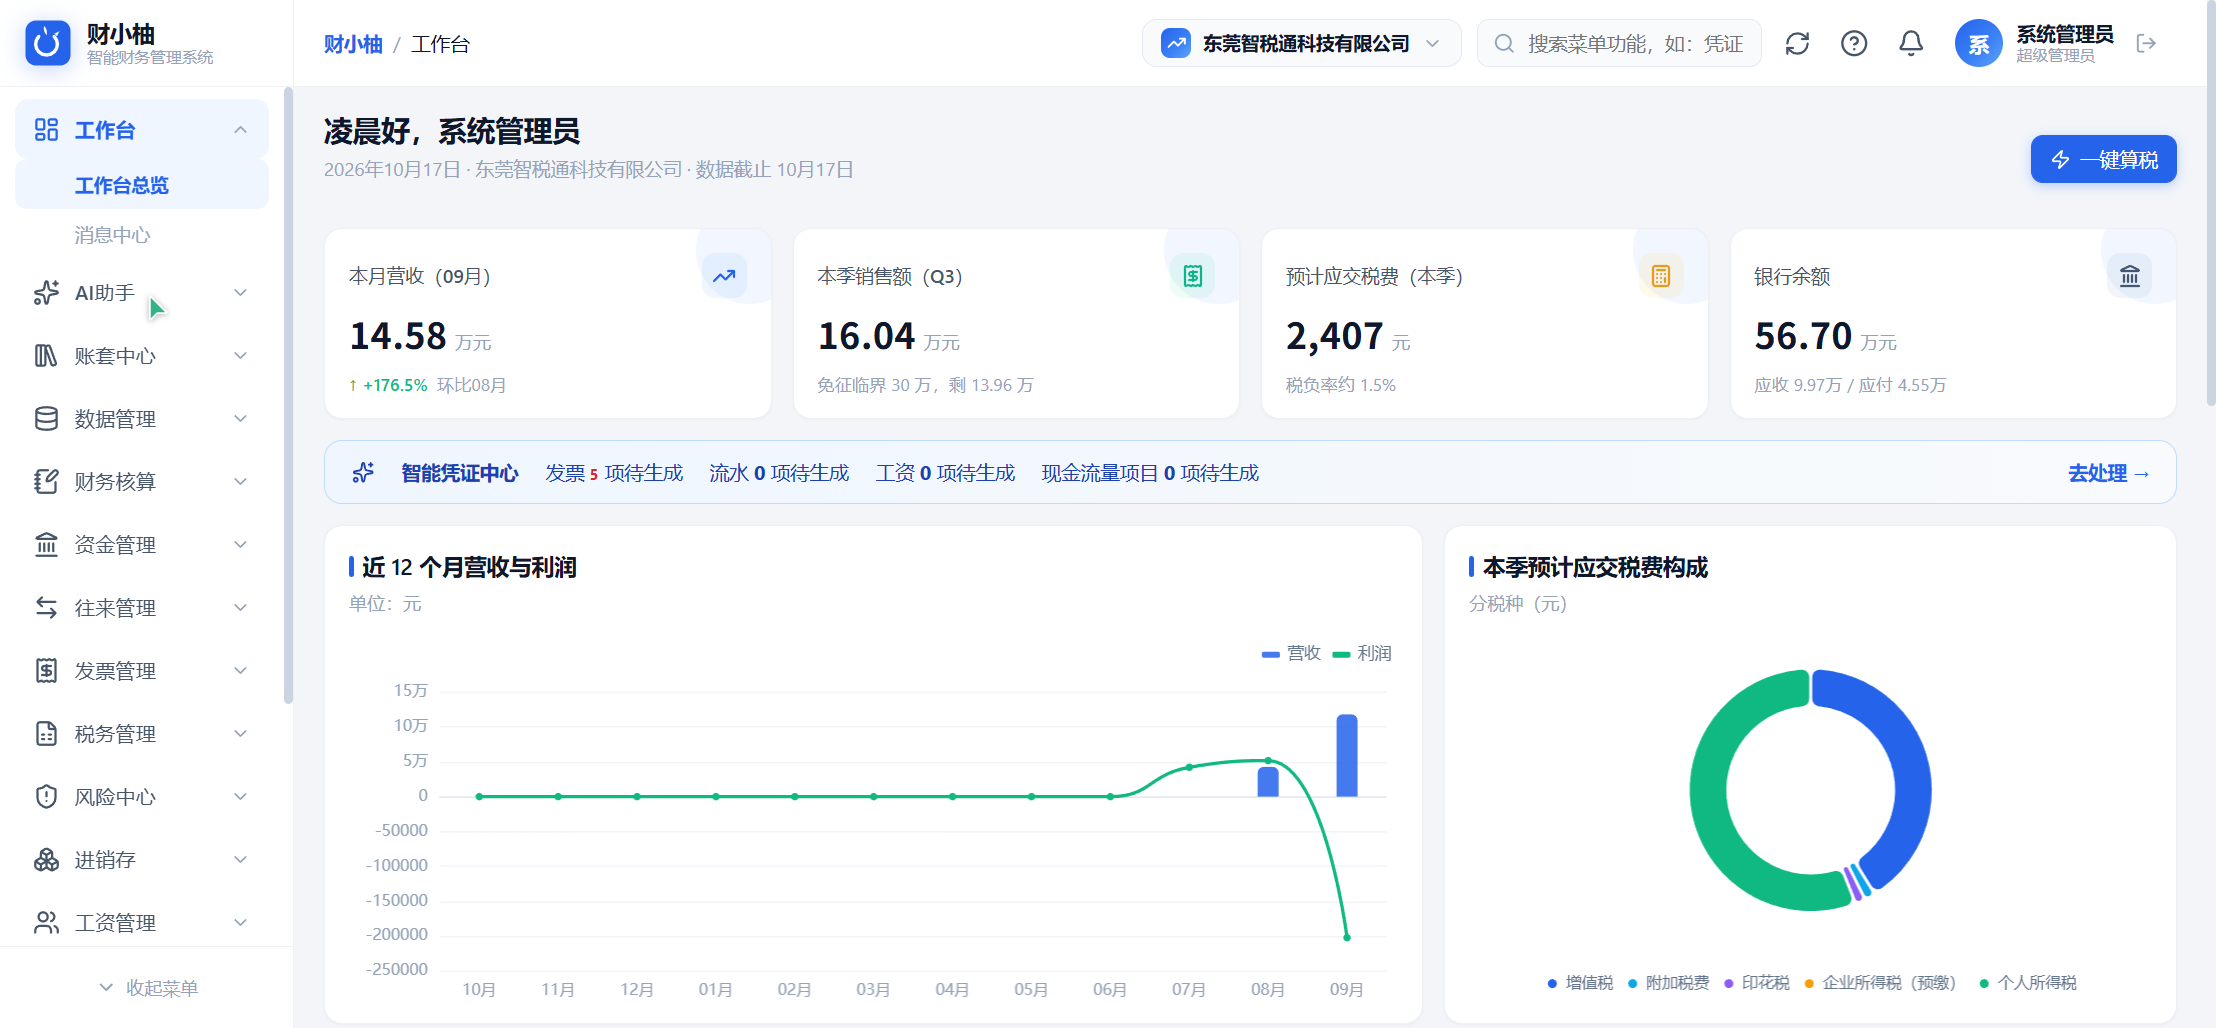Click the 去处理 → link
2216x1028 pixels.
coord(2109,473)
